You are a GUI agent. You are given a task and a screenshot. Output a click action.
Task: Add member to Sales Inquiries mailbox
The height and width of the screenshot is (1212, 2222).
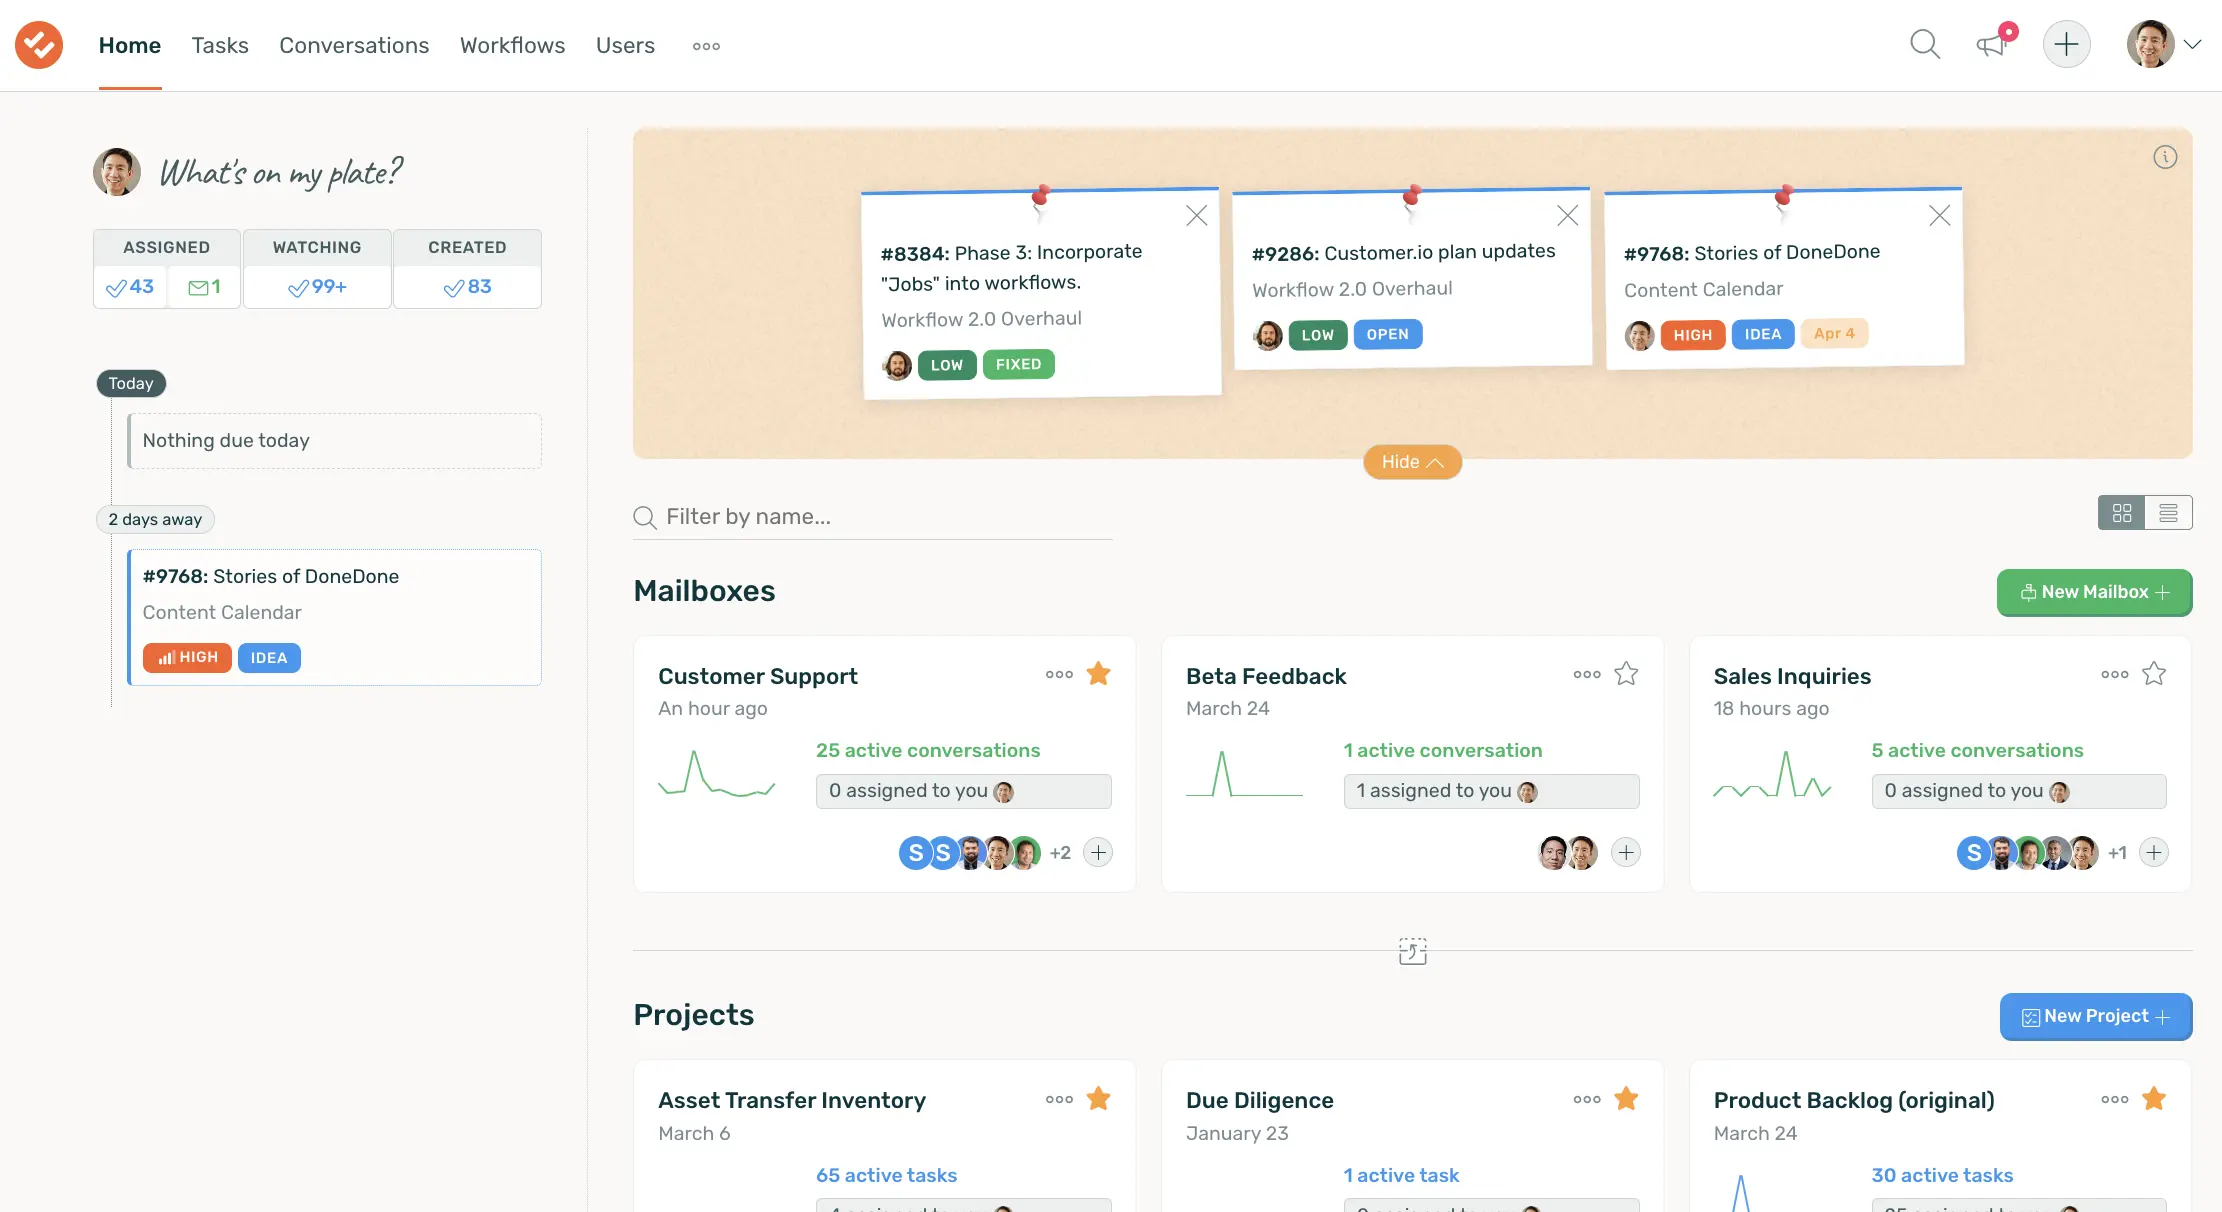pyautogui.click(x=2154, y=853)
